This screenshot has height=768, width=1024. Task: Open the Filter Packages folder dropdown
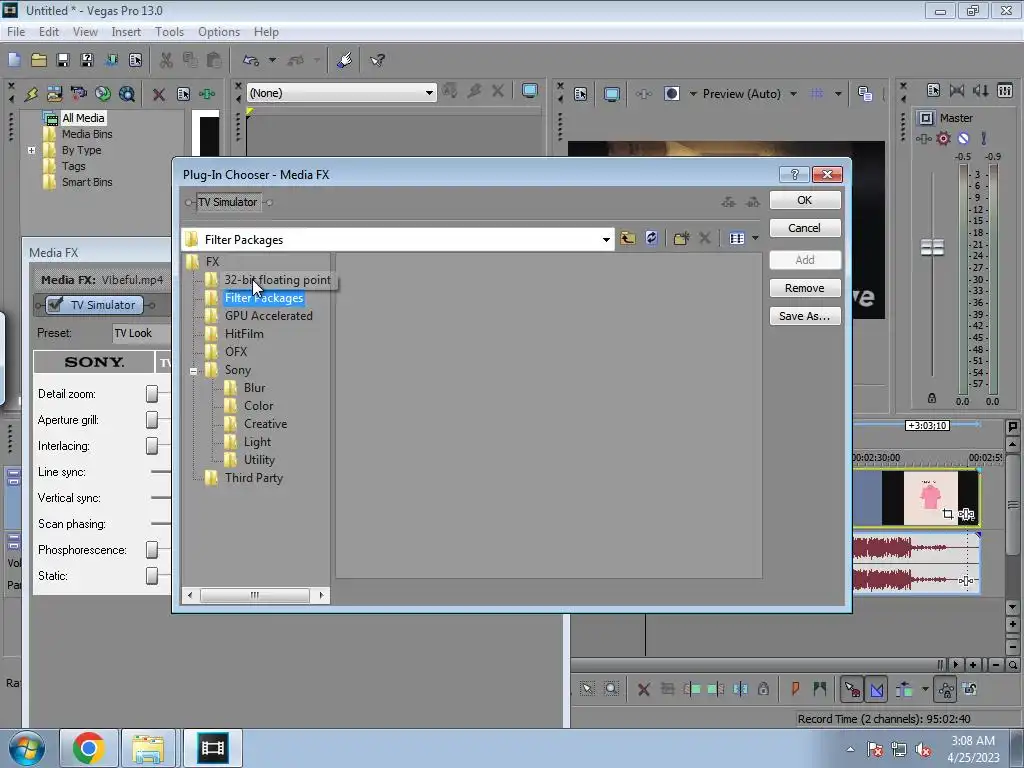coord(606,240)
